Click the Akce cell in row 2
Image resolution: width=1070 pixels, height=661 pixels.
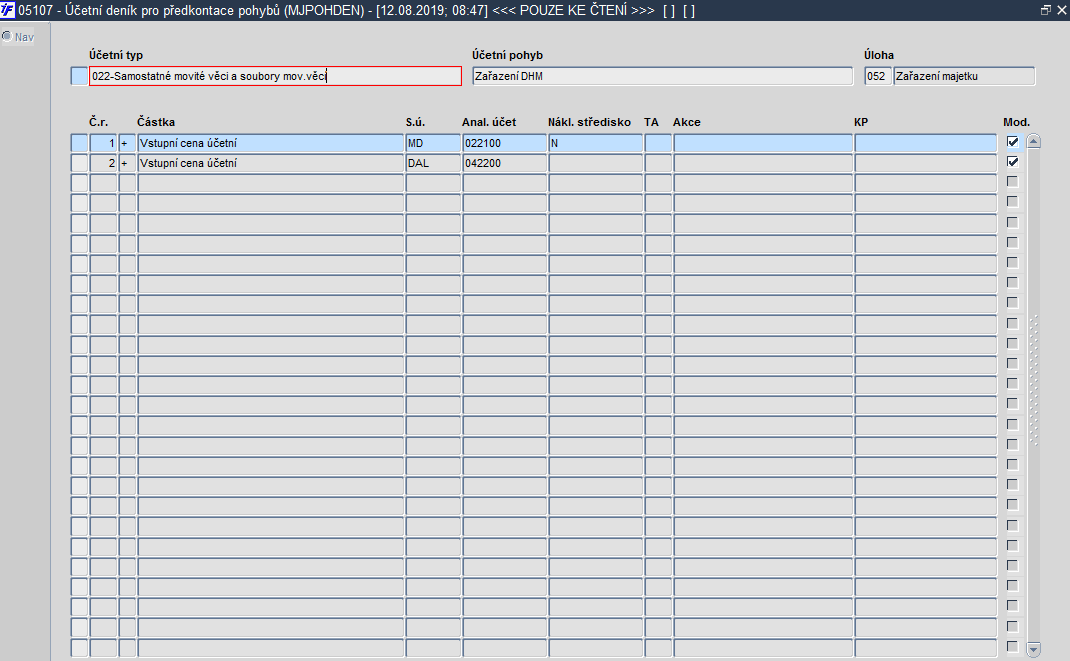click(x=763, y=163)
